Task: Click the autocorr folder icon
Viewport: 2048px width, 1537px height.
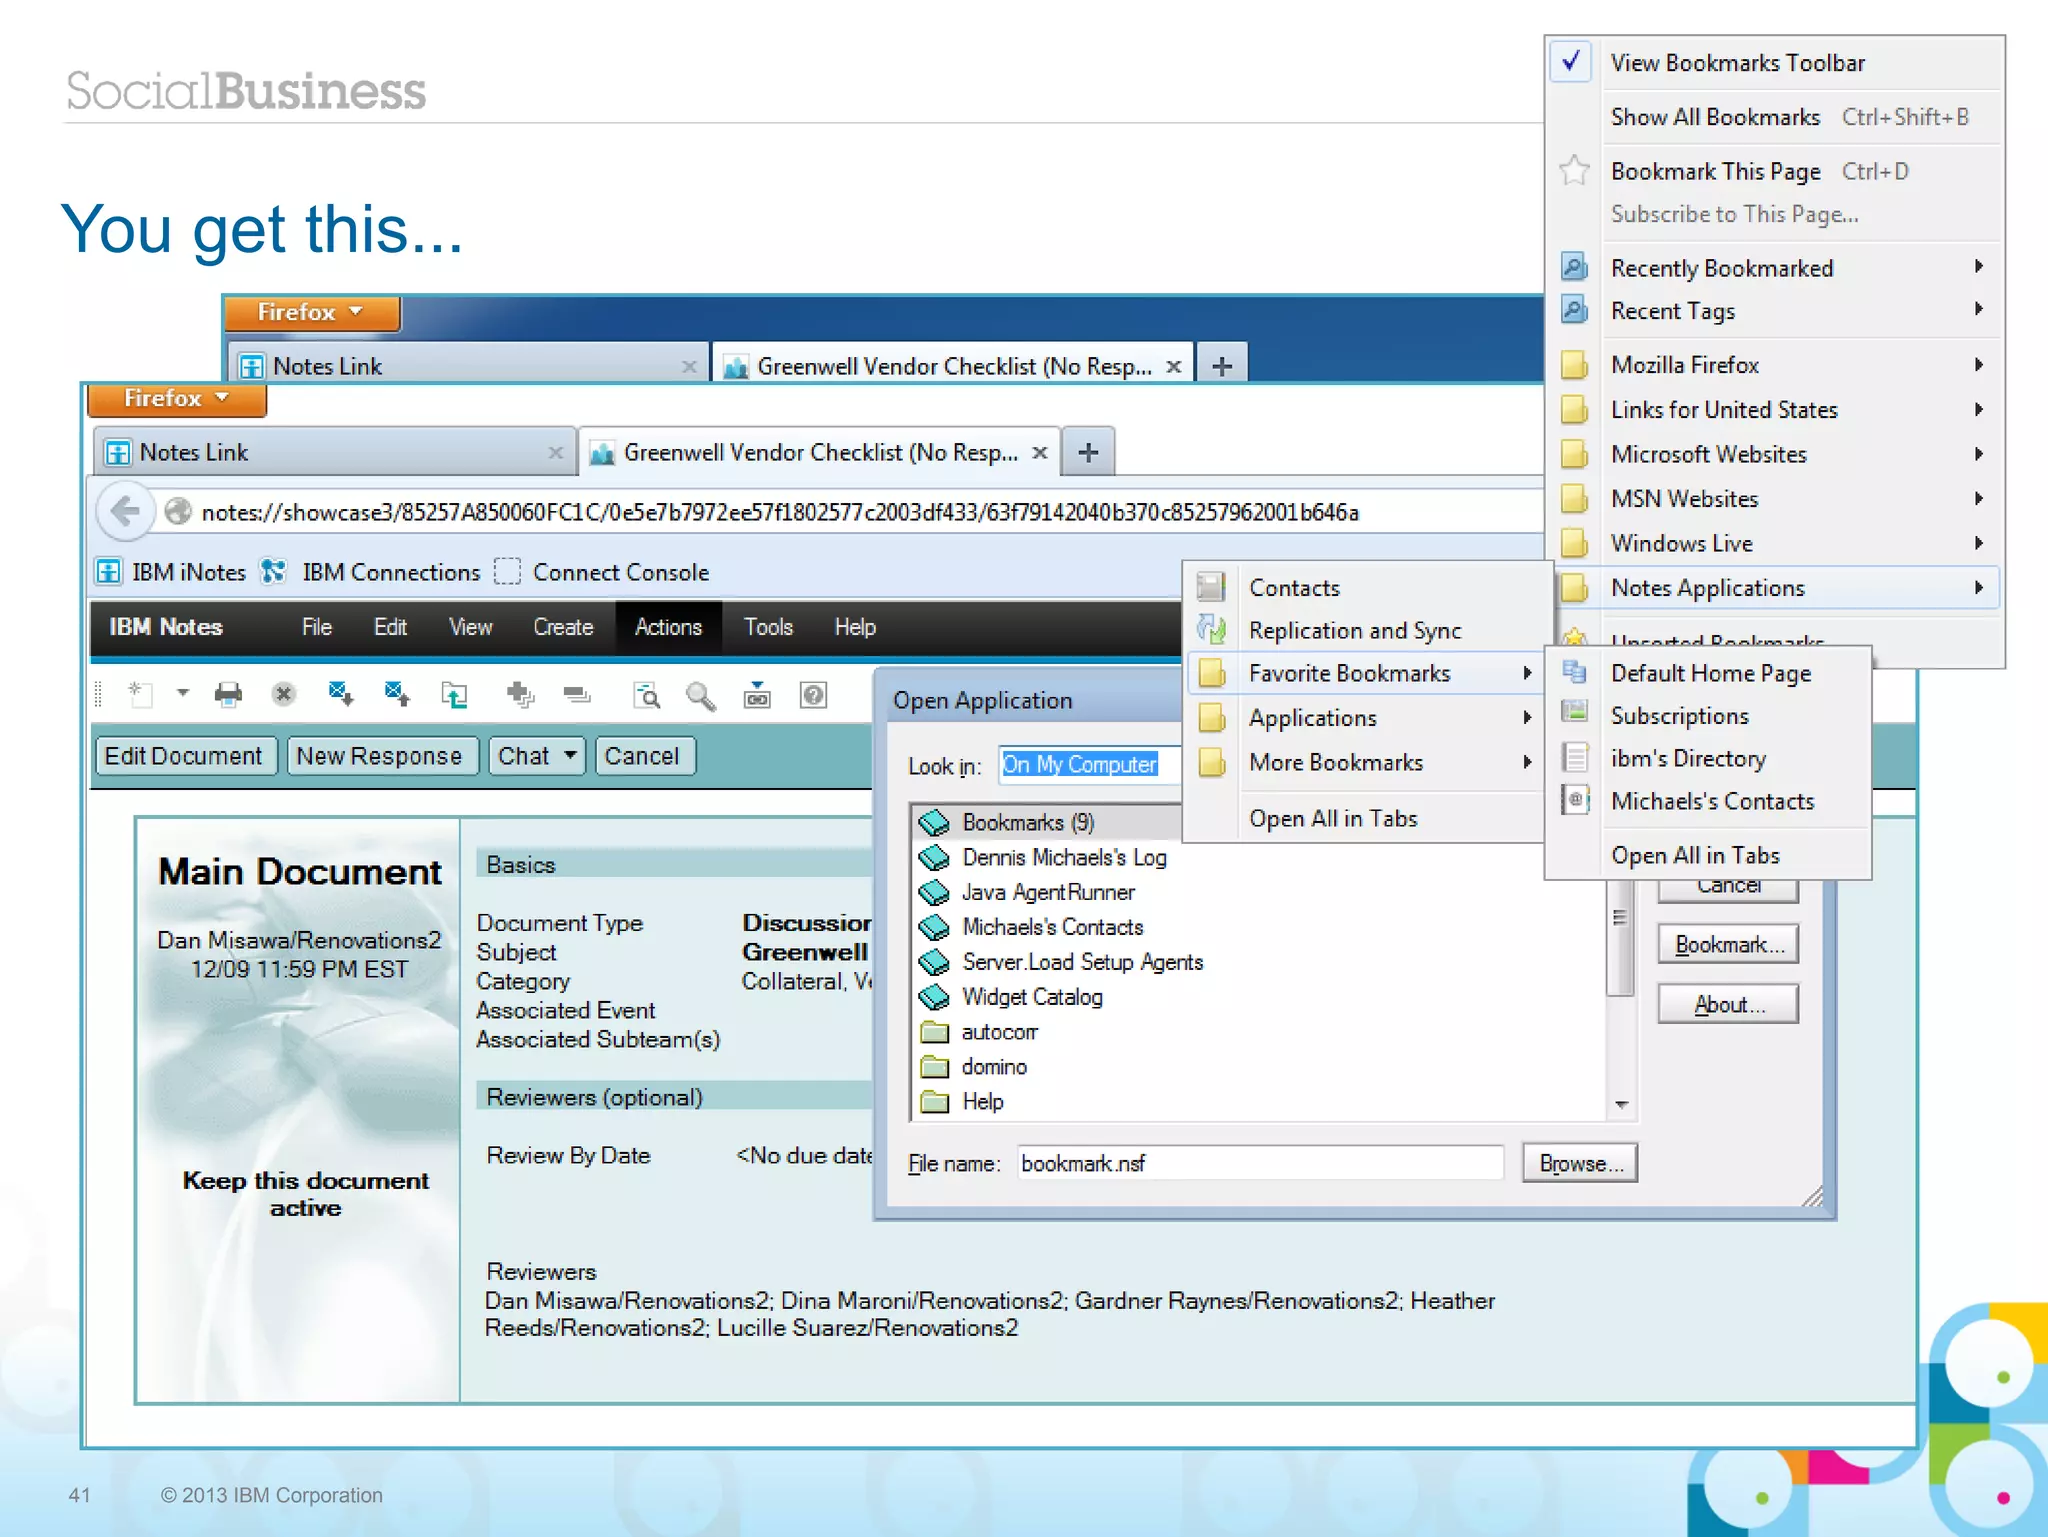Action: point(934,1032)
